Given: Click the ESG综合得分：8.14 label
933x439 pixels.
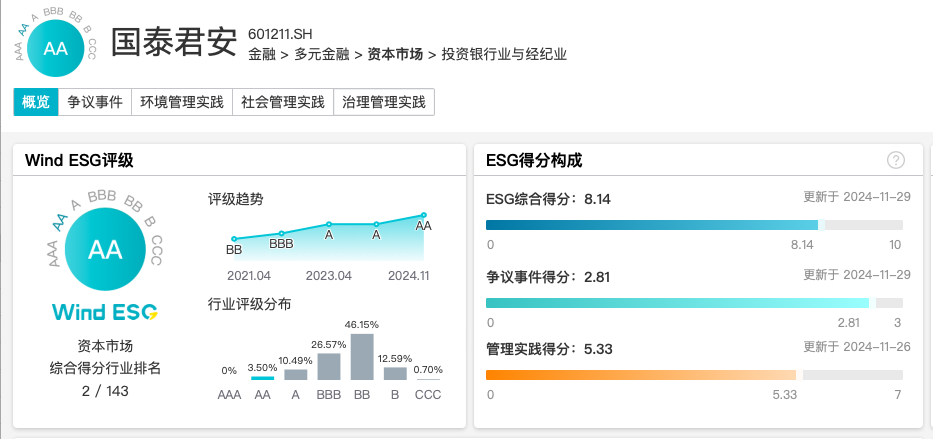Looking at the screenshot, I should click(548, 199).
